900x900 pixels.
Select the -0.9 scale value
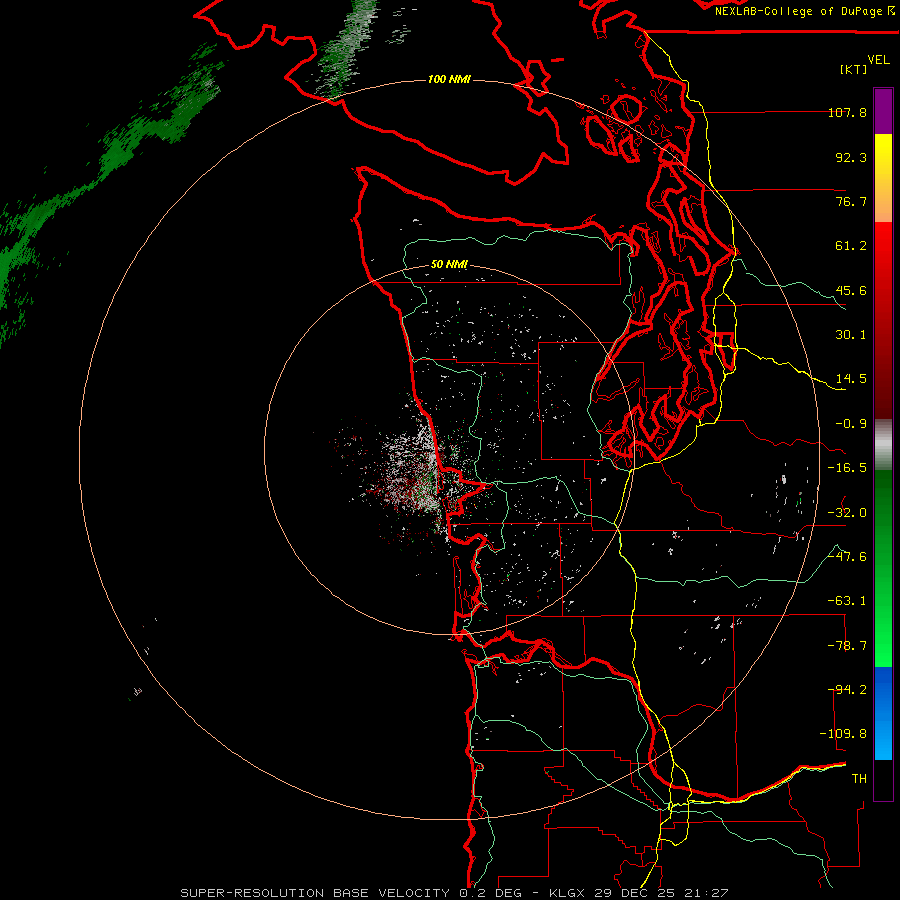pos(851,424)
